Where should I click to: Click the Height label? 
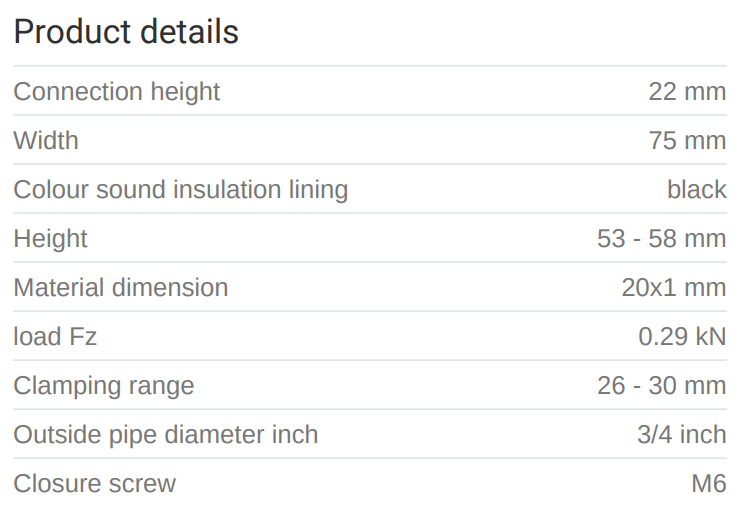tap(50, 239)
